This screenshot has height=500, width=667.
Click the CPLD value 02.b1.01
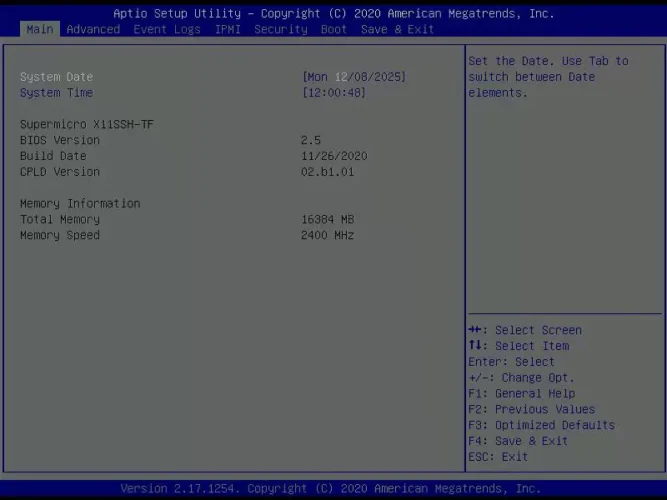pyautogui.click(x=328, y=172)
